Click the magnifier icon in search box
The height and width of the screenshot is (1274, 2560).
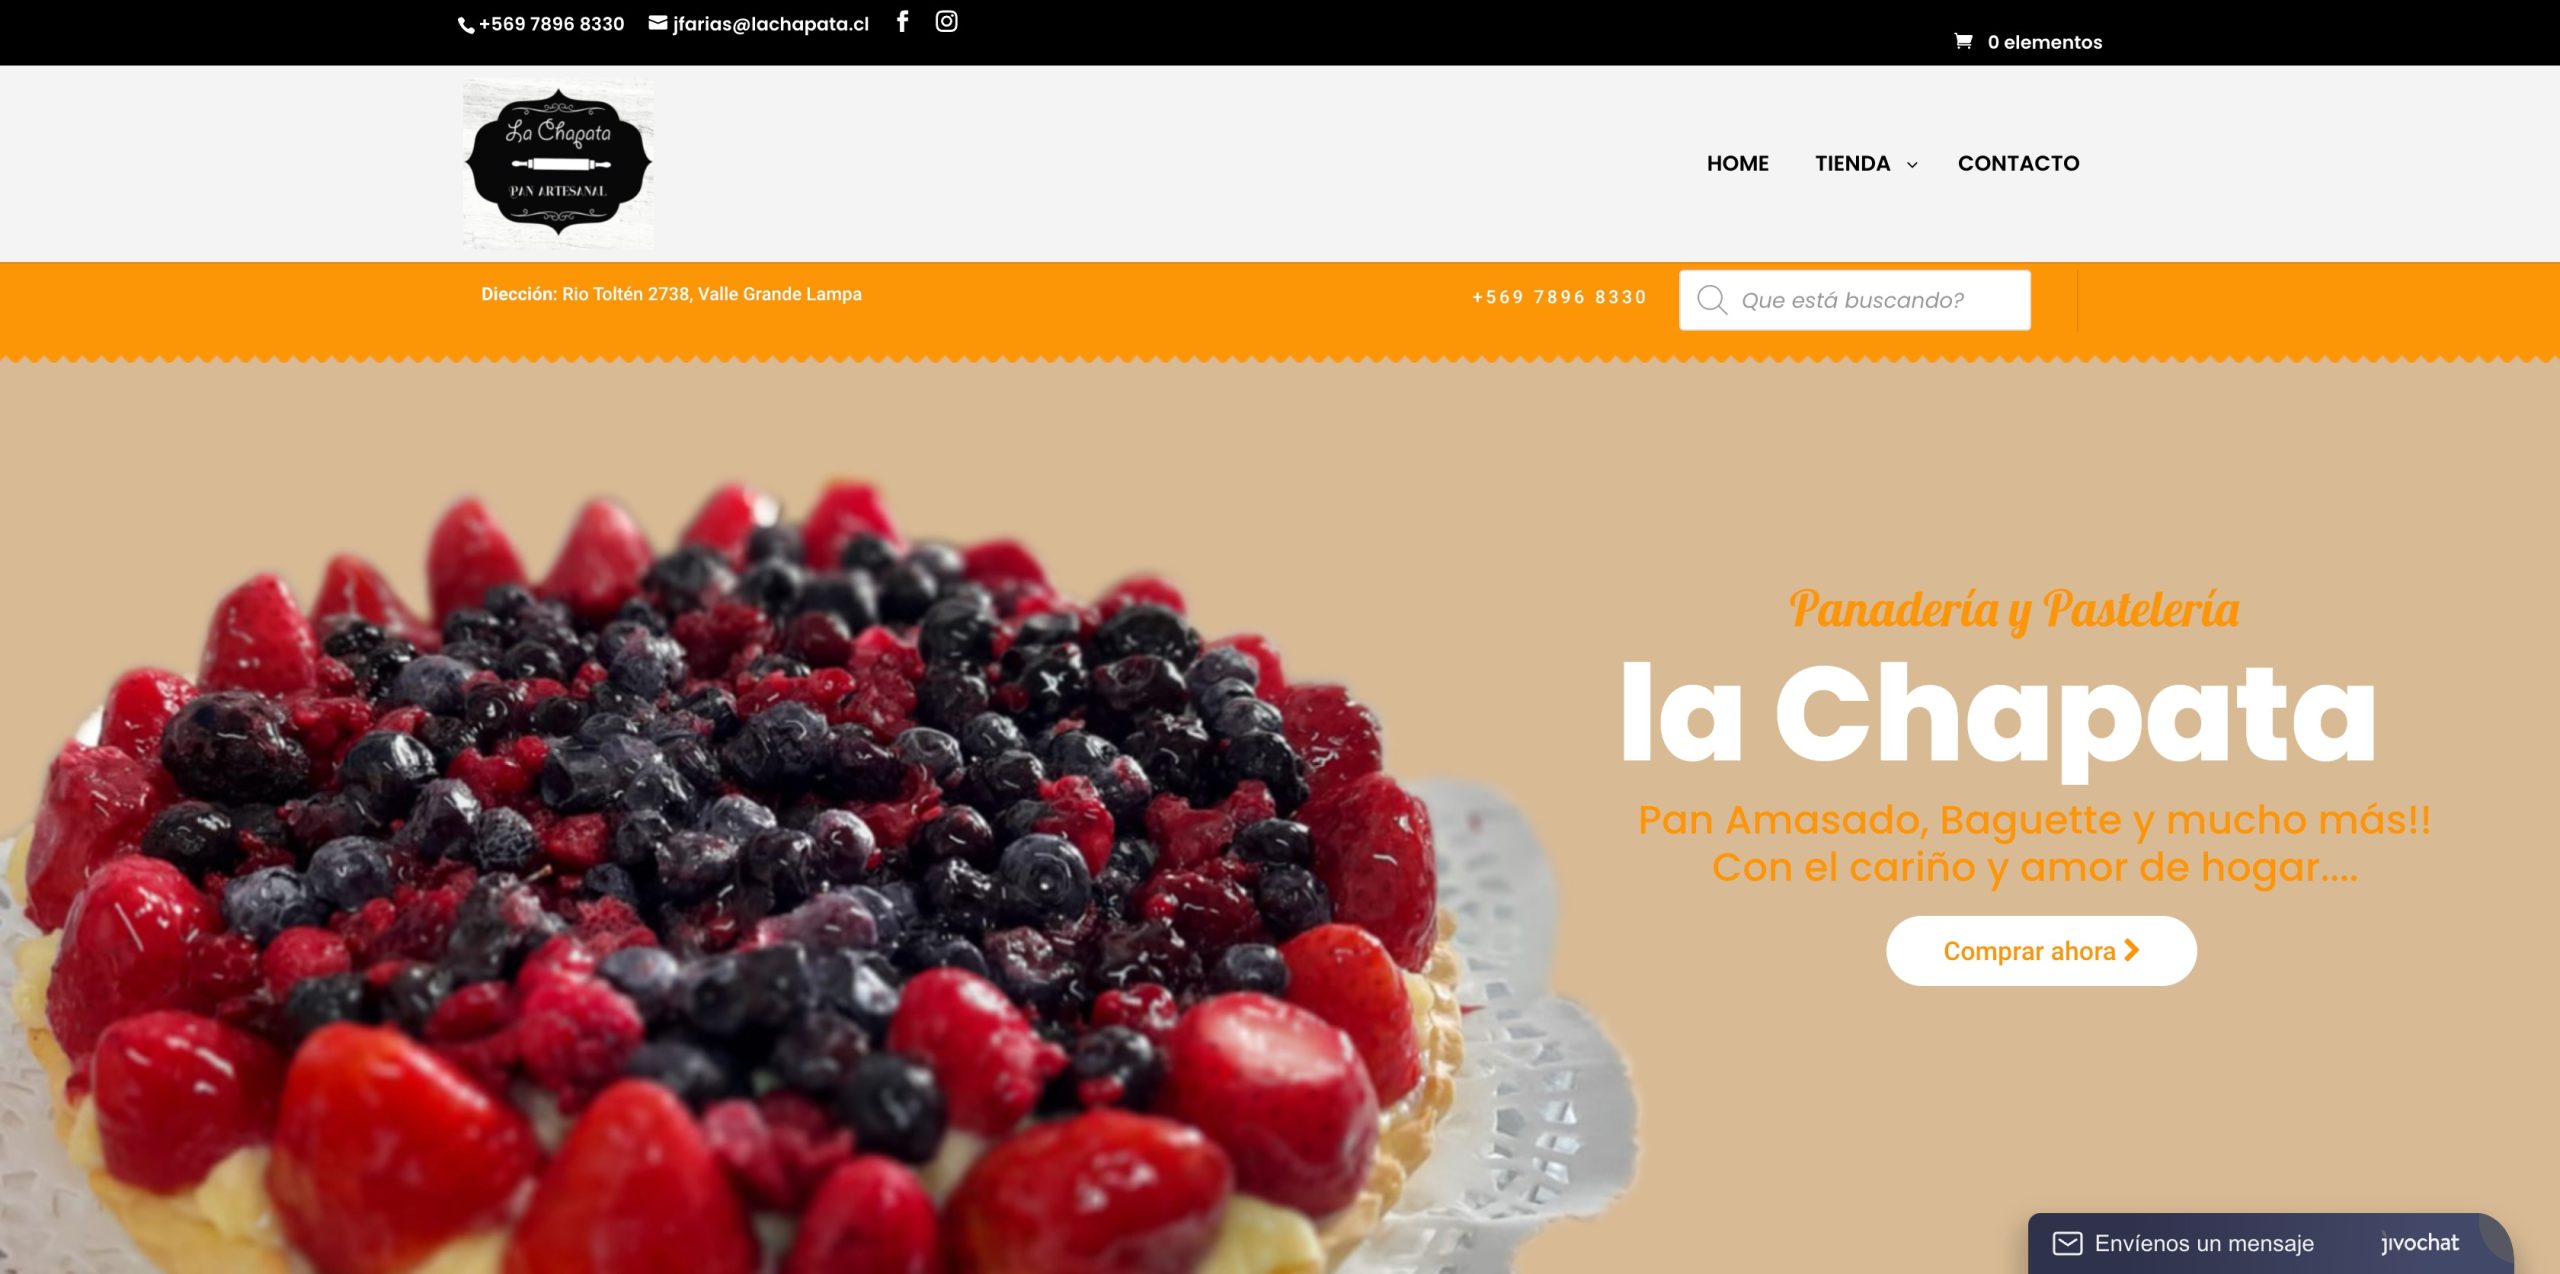click(1712, 300)
